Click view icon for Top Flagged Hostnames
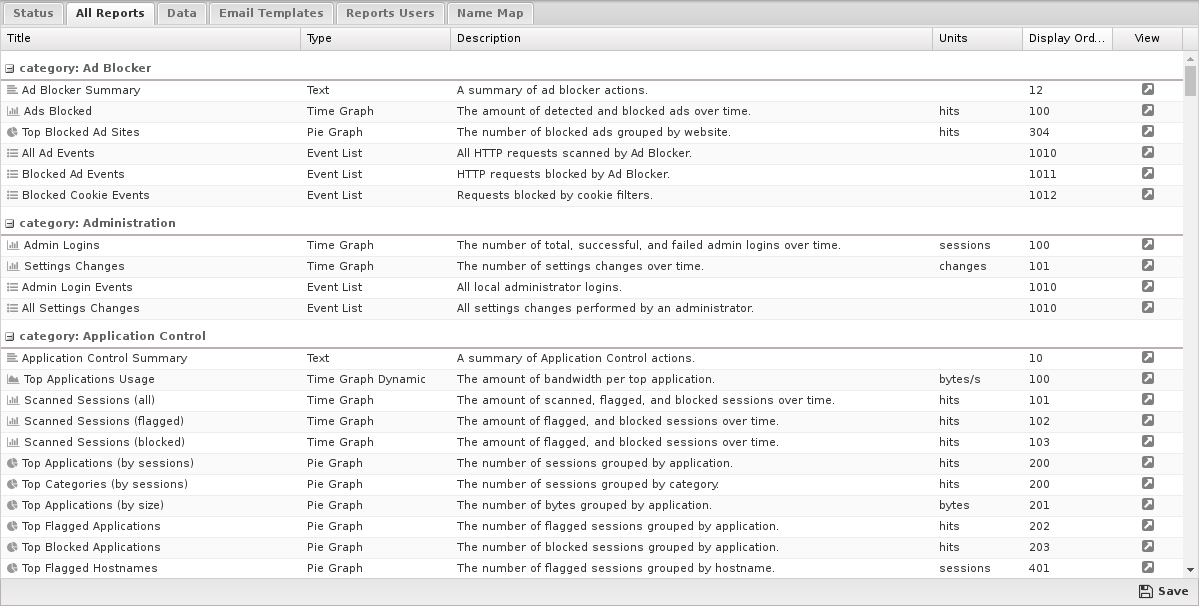The image size is (1199, 606). (1147, 568)
